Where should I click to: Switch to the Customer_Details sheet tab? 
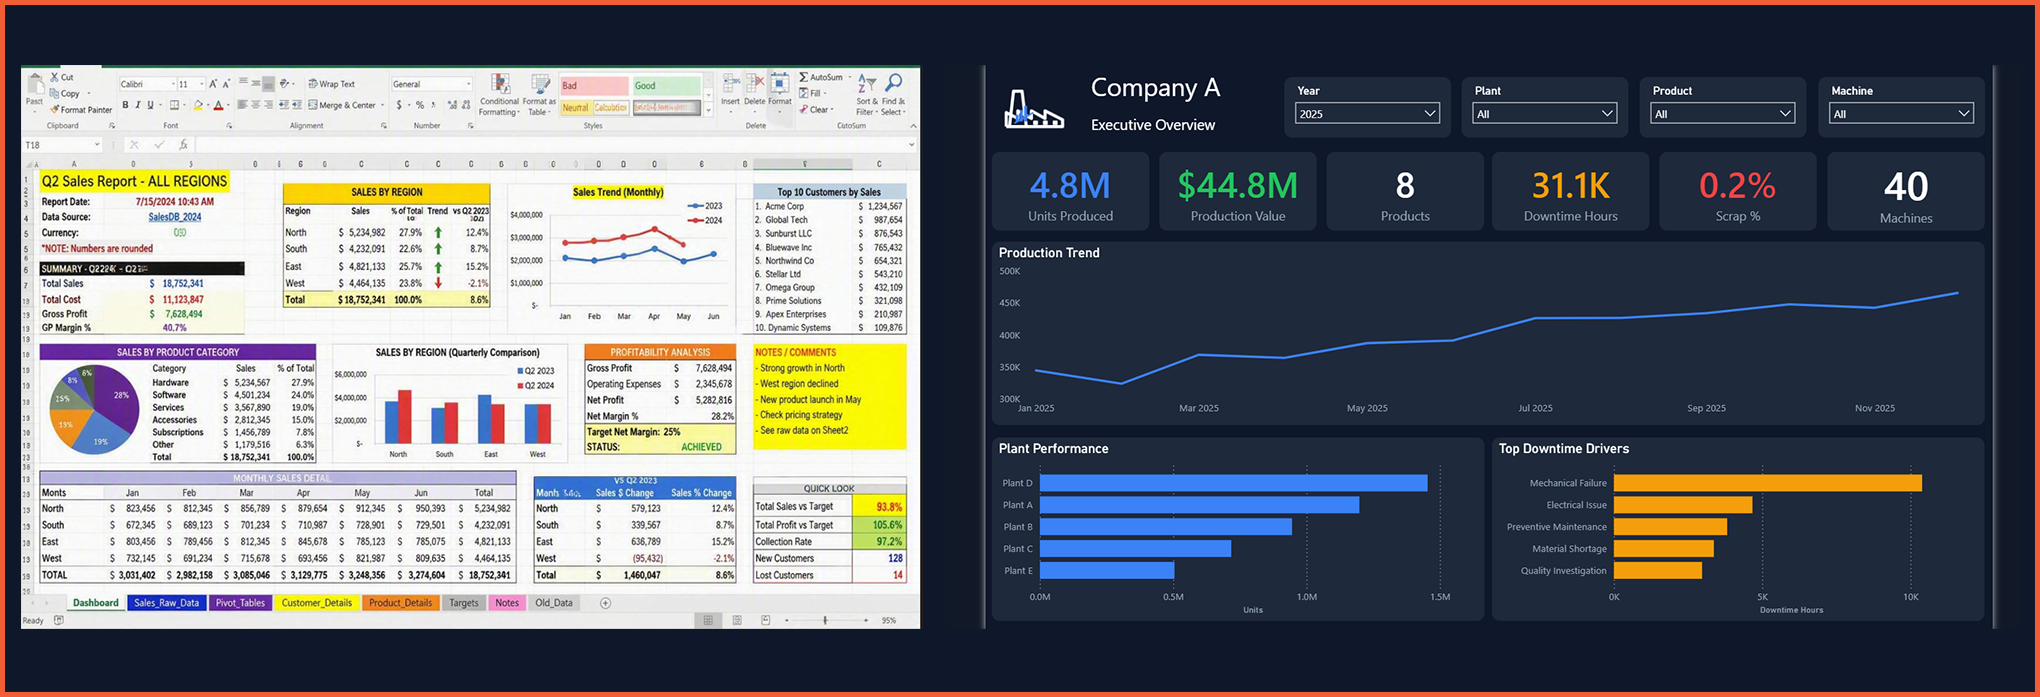(316, 603)
